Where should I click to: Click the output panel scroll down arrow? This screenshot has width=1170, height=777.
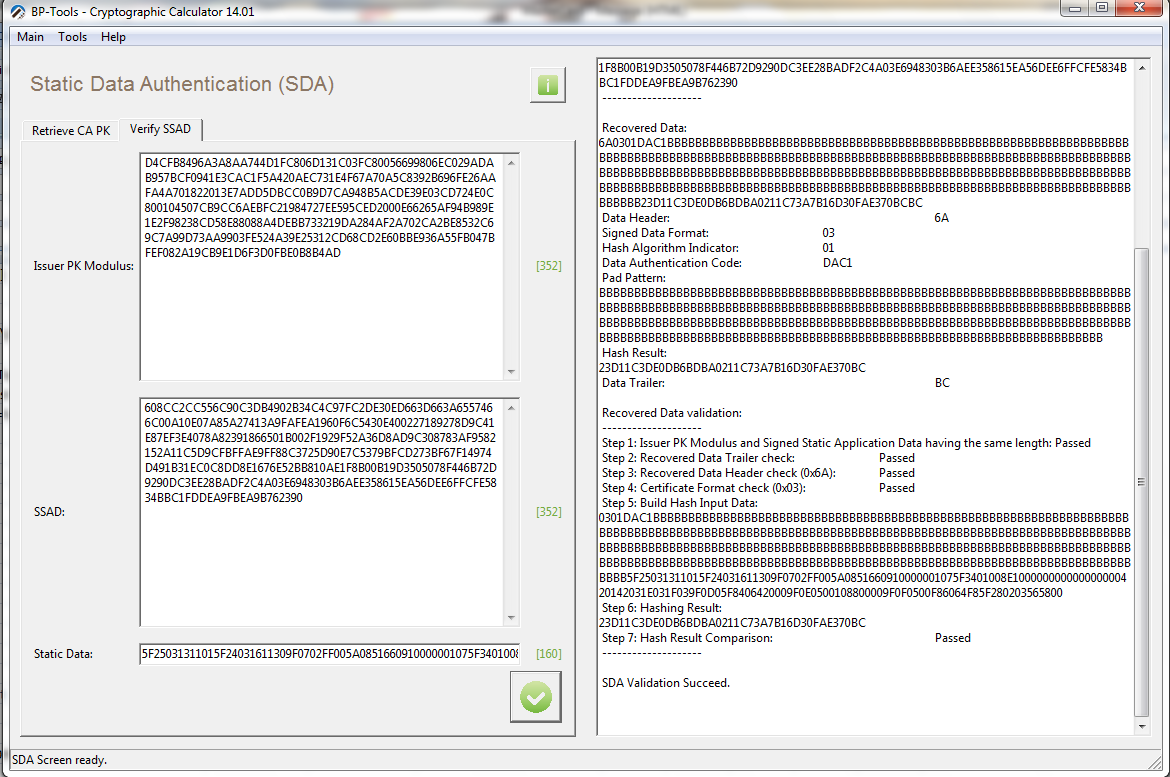click(x=1142, y=726)
